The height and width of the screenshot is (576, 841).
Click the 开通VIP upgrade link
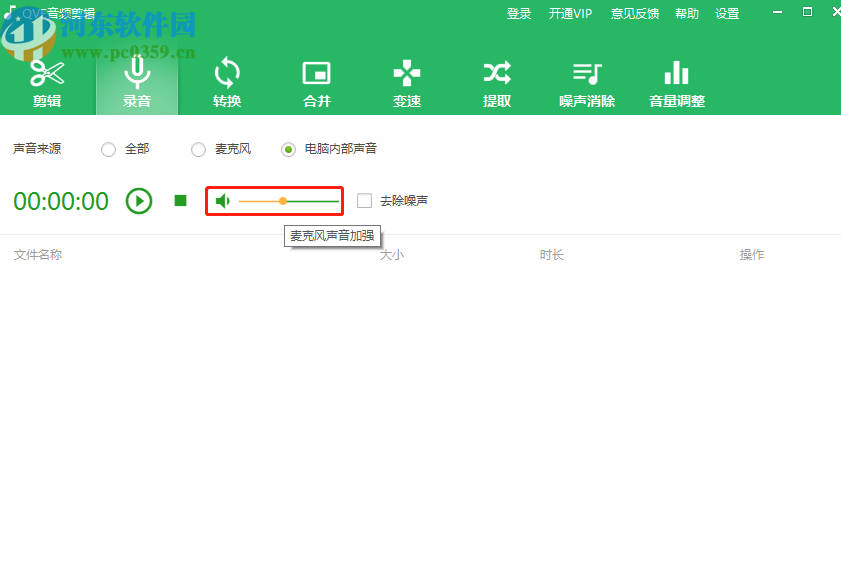[x=570, y=13]
